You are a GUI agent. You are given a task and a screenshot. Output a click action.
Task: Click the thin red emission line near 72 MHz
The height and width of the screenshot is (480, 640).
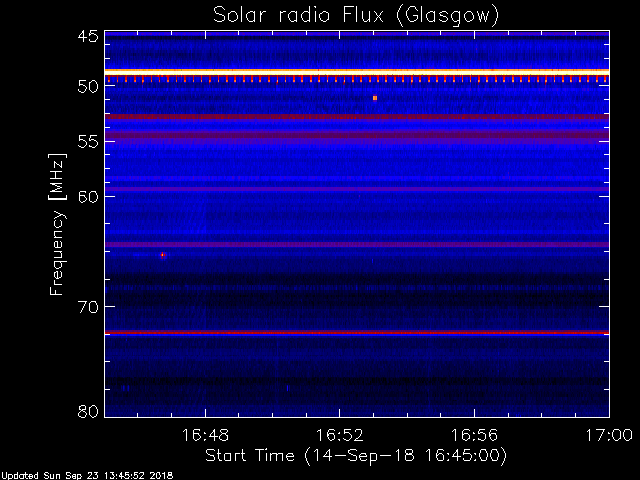tap(357, 333)
